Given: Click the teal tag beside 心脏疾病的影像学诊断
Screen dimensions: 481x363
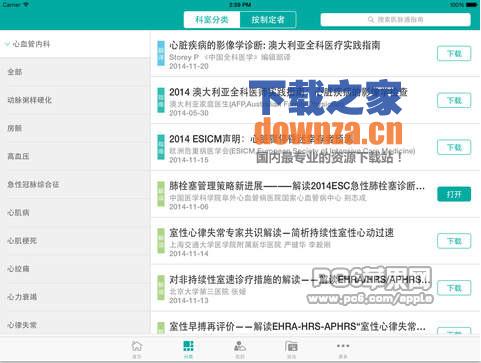Looking at the screenshot, I should [x=161, y=53].
